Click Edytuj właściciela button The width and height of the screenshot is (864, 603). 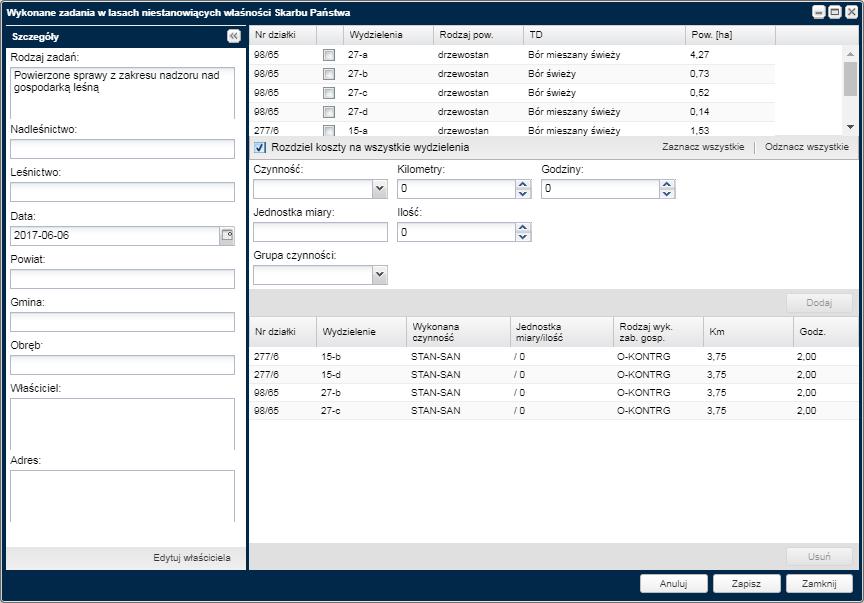(x=192, y=558)
